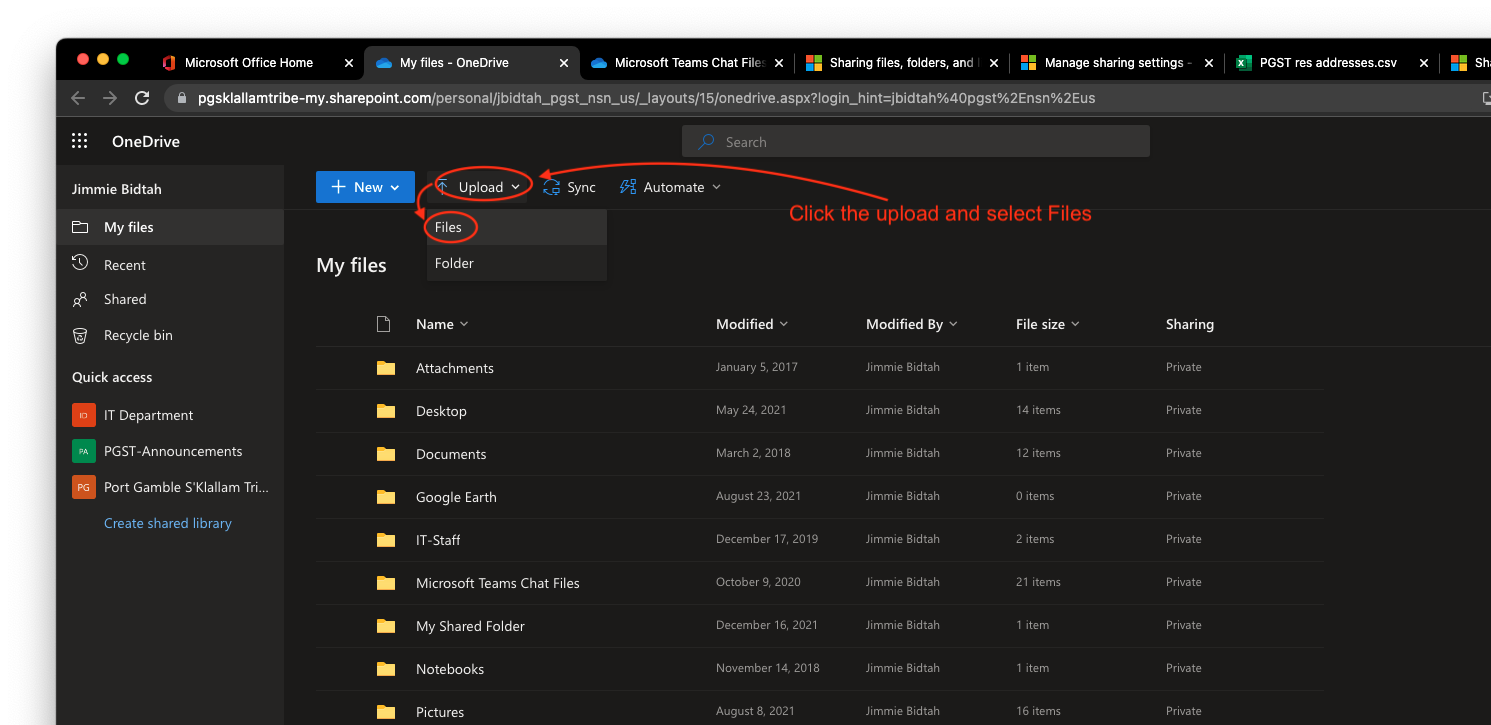Click the Shared people icon in sidebar
Screen dimensions: 1491x725
tap(80, 299)
